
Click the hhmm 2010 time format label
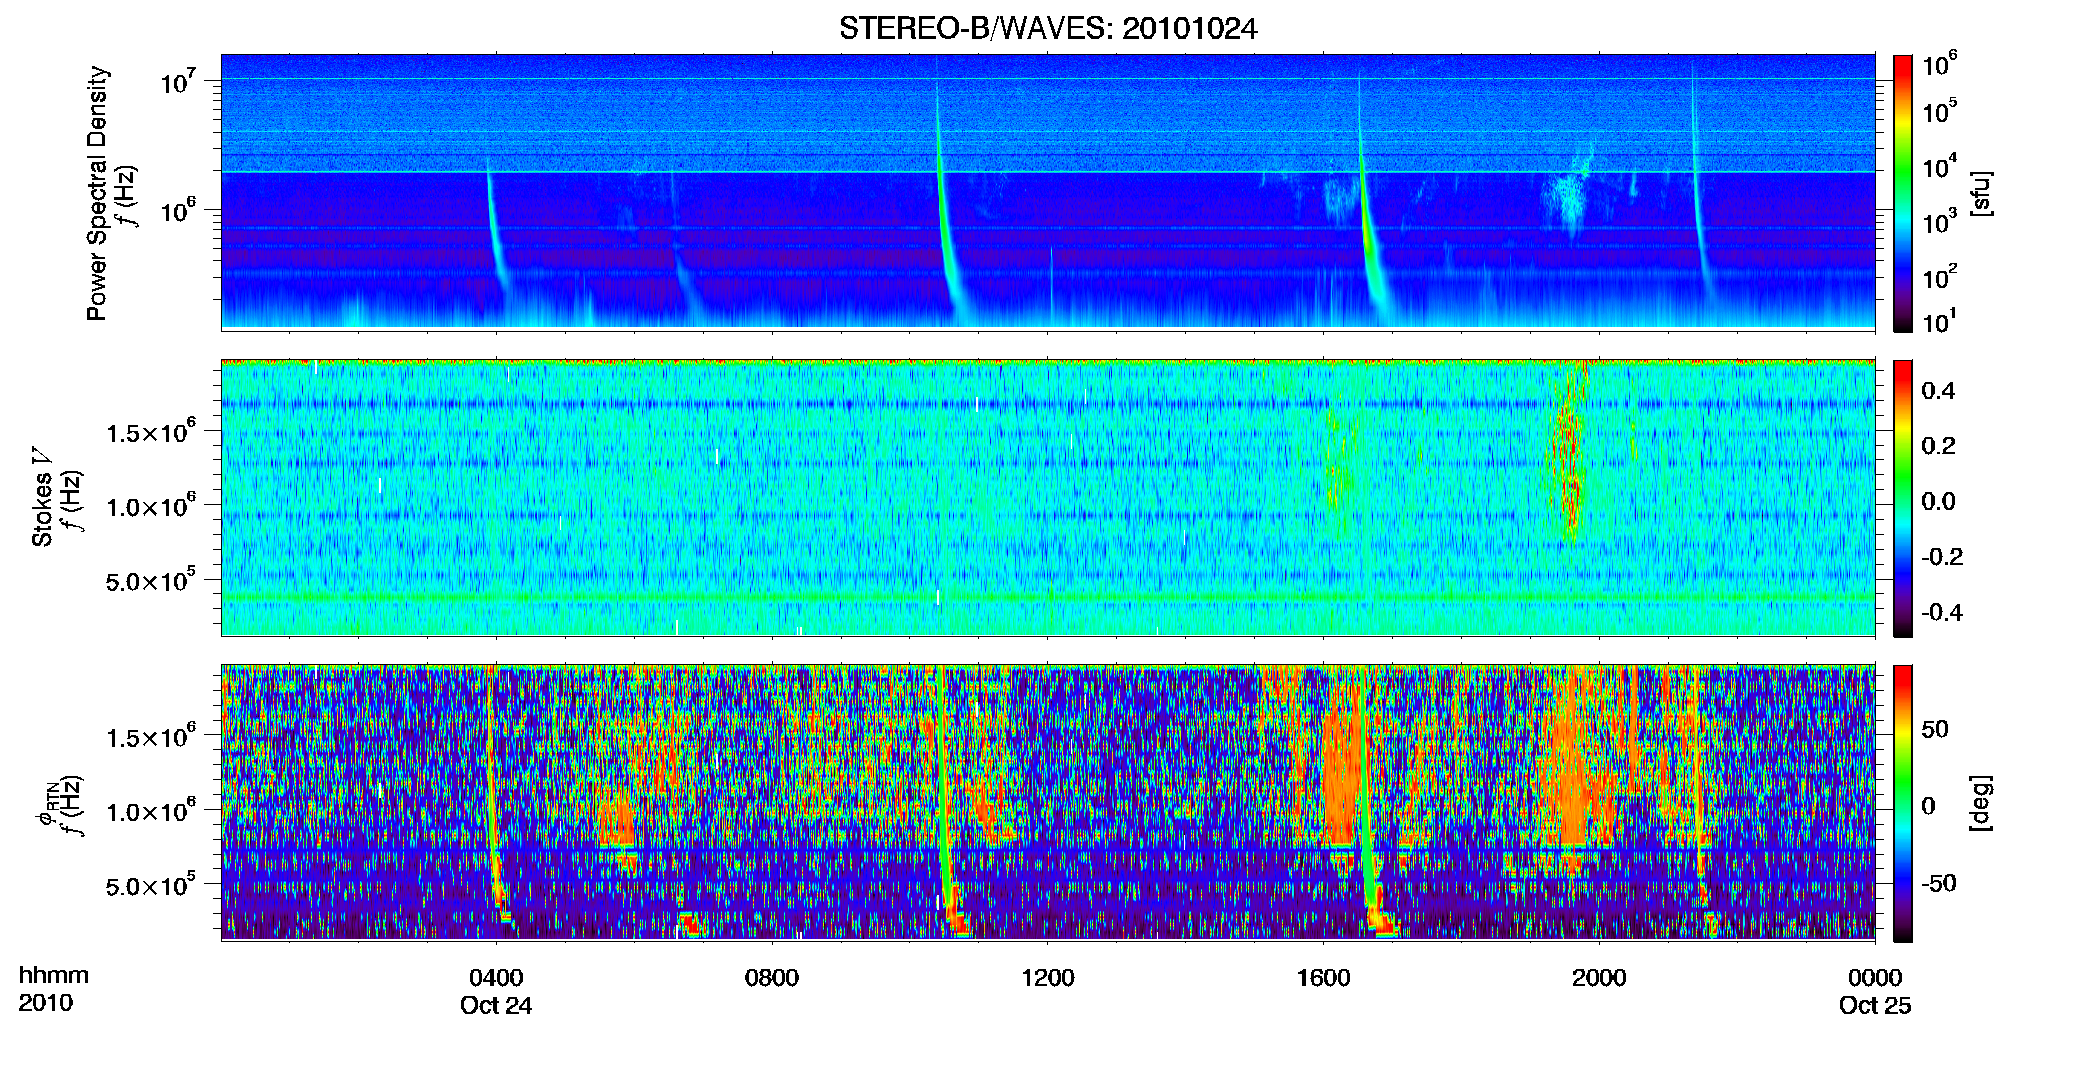(x=53, y=989)
